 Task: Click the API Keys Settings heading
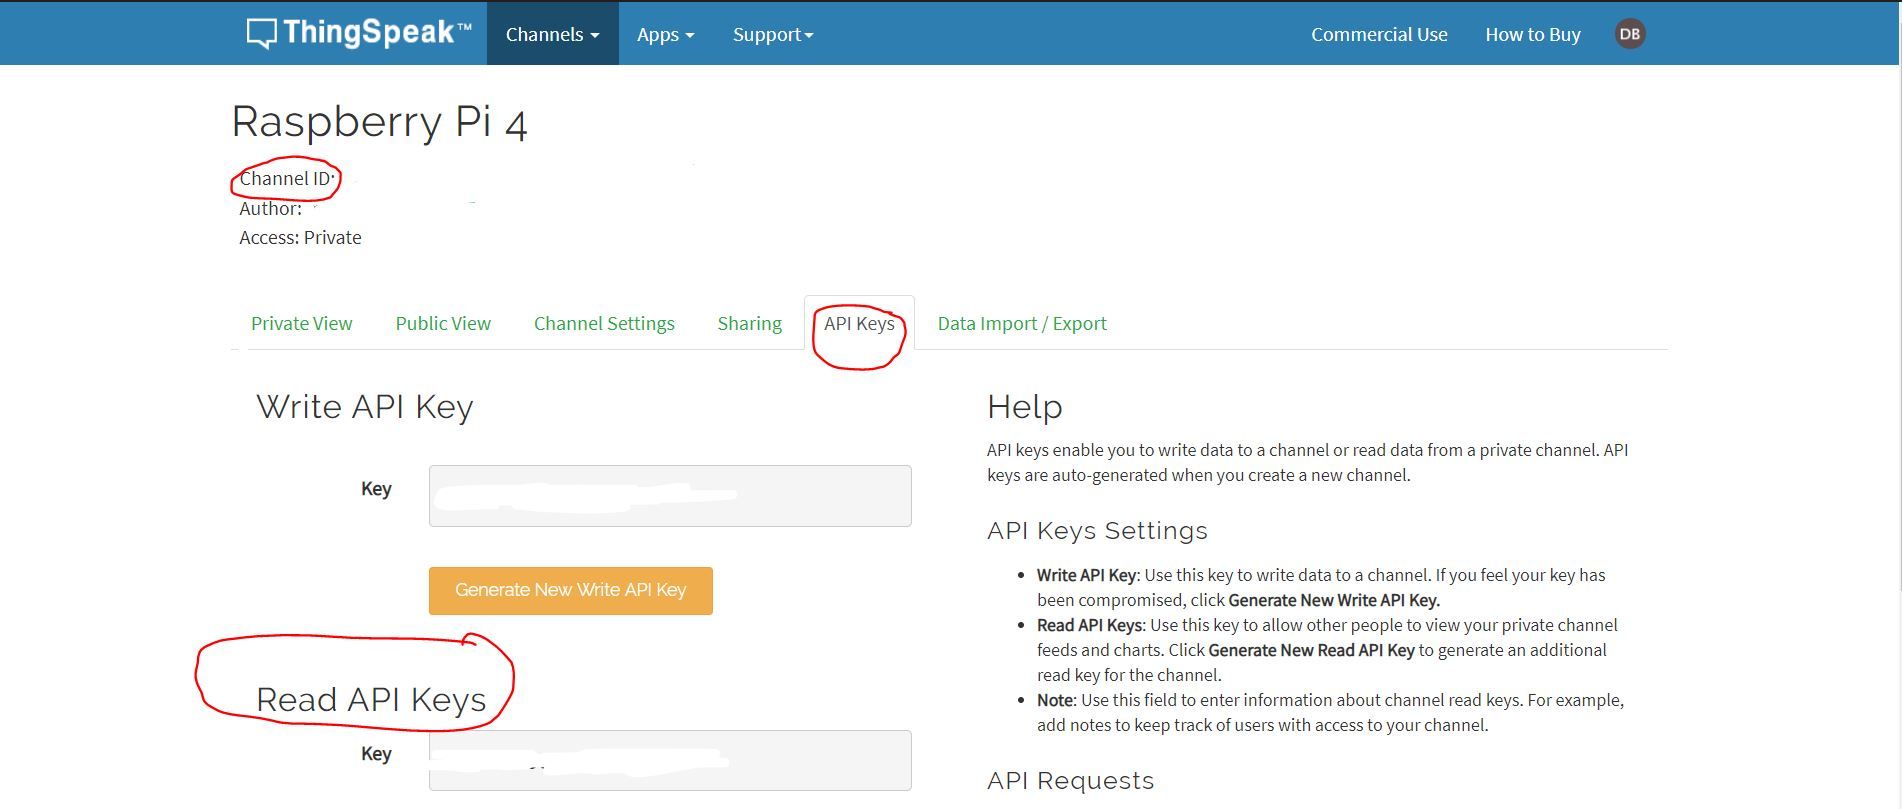[1097, 531]
